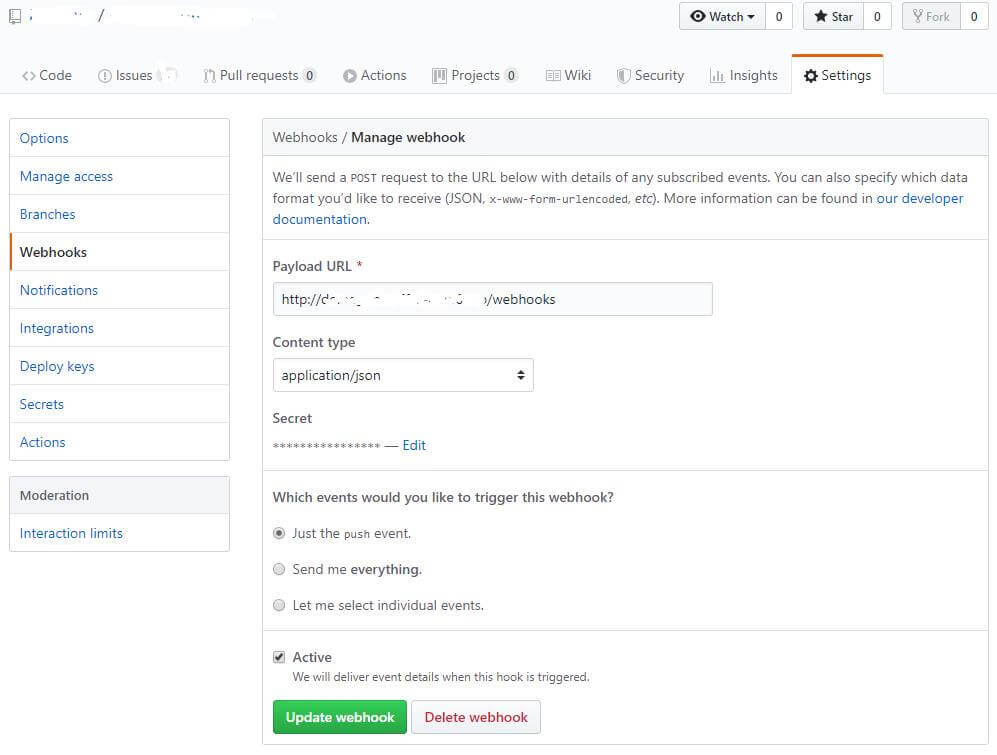The image size is (997, 755).
Task: Click the Delete webhook button
Action: [x=476, y=717]
